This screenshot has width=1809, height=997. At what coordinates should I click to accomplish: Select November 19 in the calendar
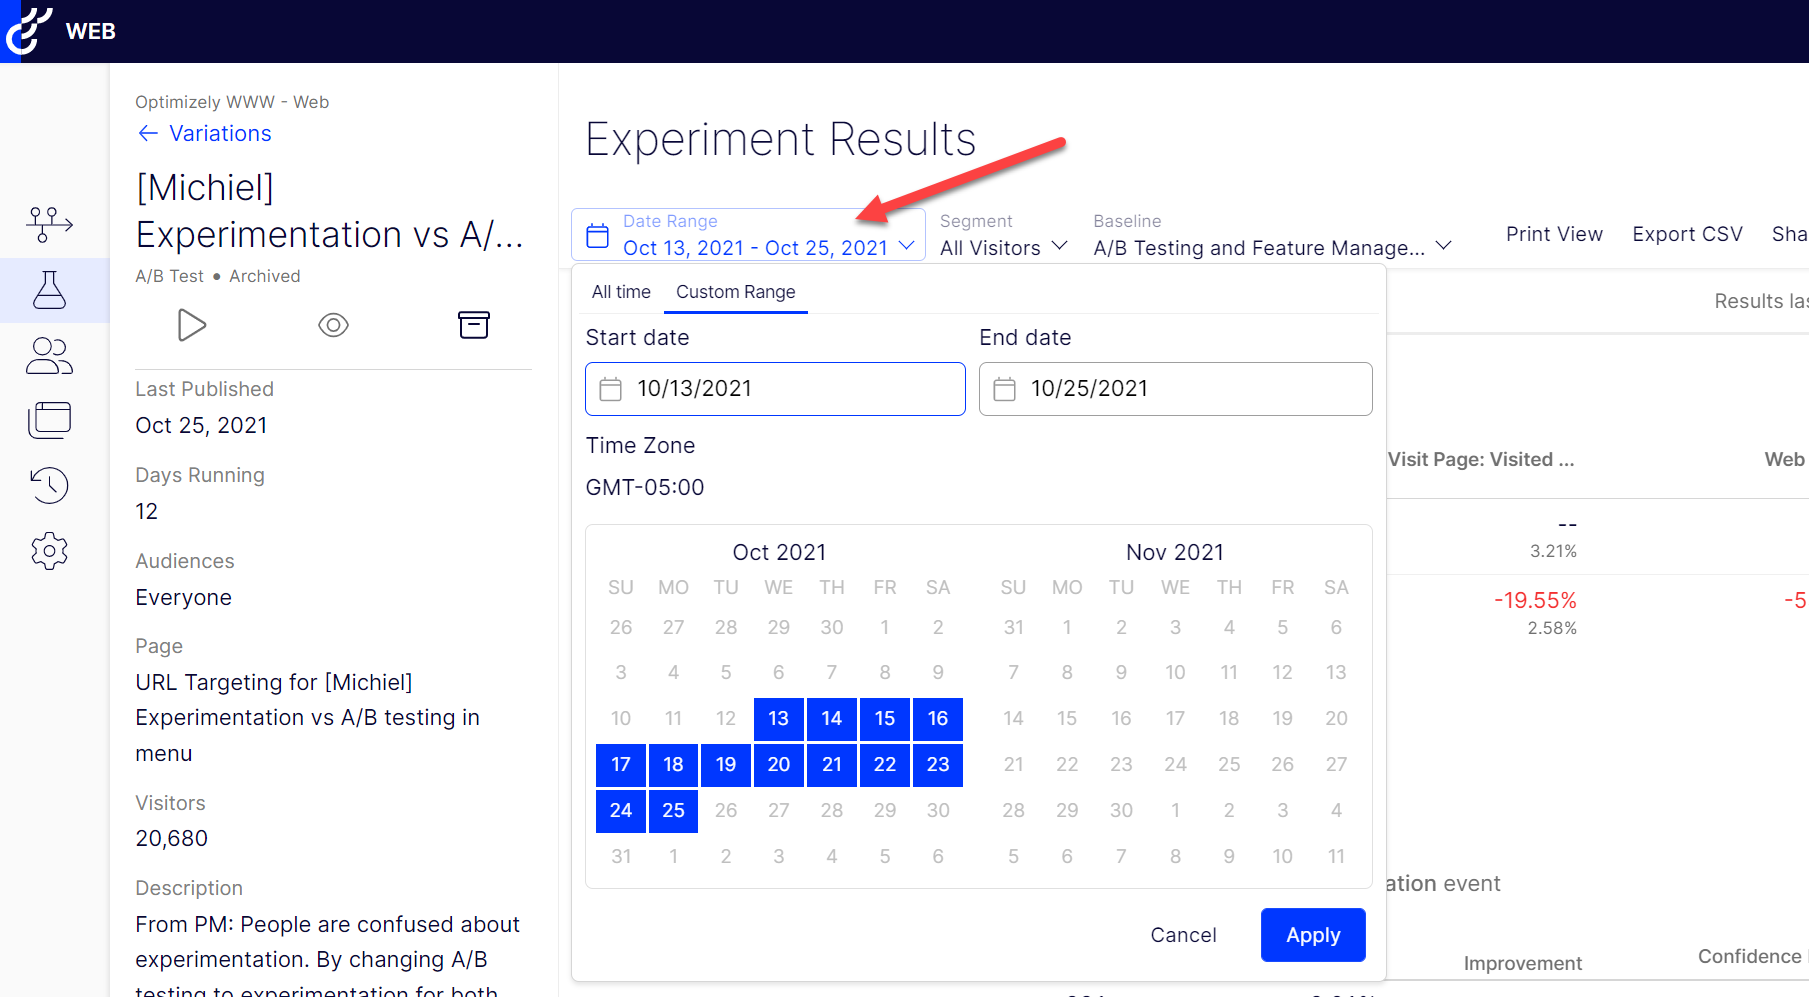(1282, 719)
